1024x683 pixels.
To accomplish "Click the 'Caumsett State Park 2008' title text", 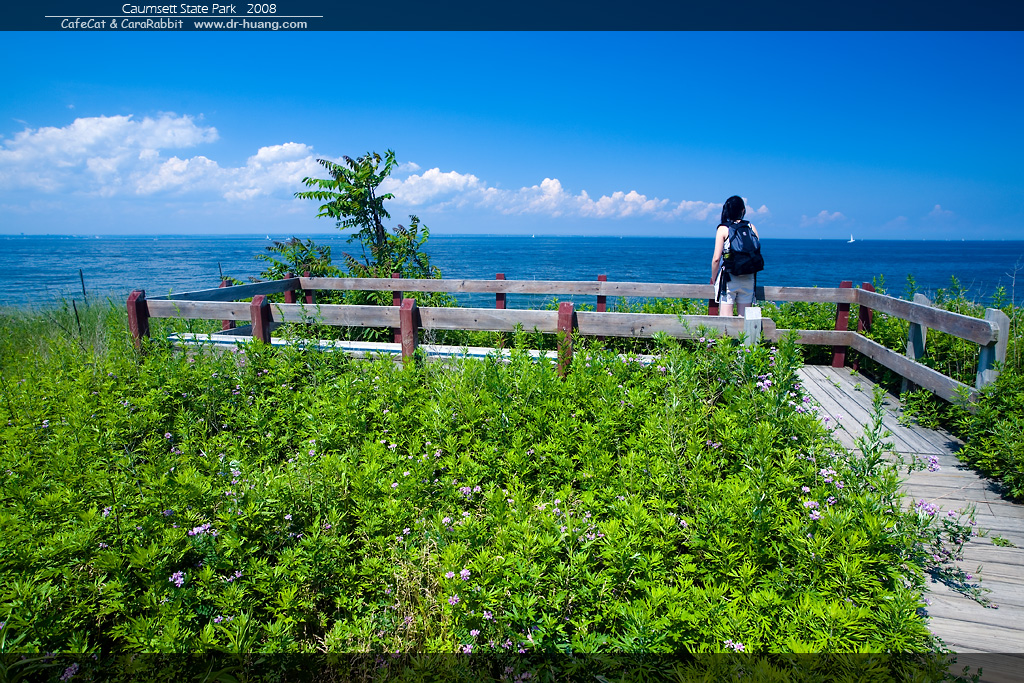I will (x=199, y=8).
